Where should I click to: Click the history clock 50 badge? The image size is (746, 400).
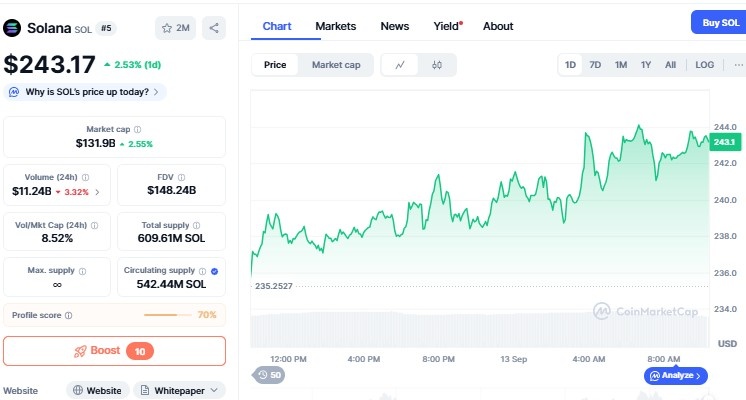tap(269, 375)
